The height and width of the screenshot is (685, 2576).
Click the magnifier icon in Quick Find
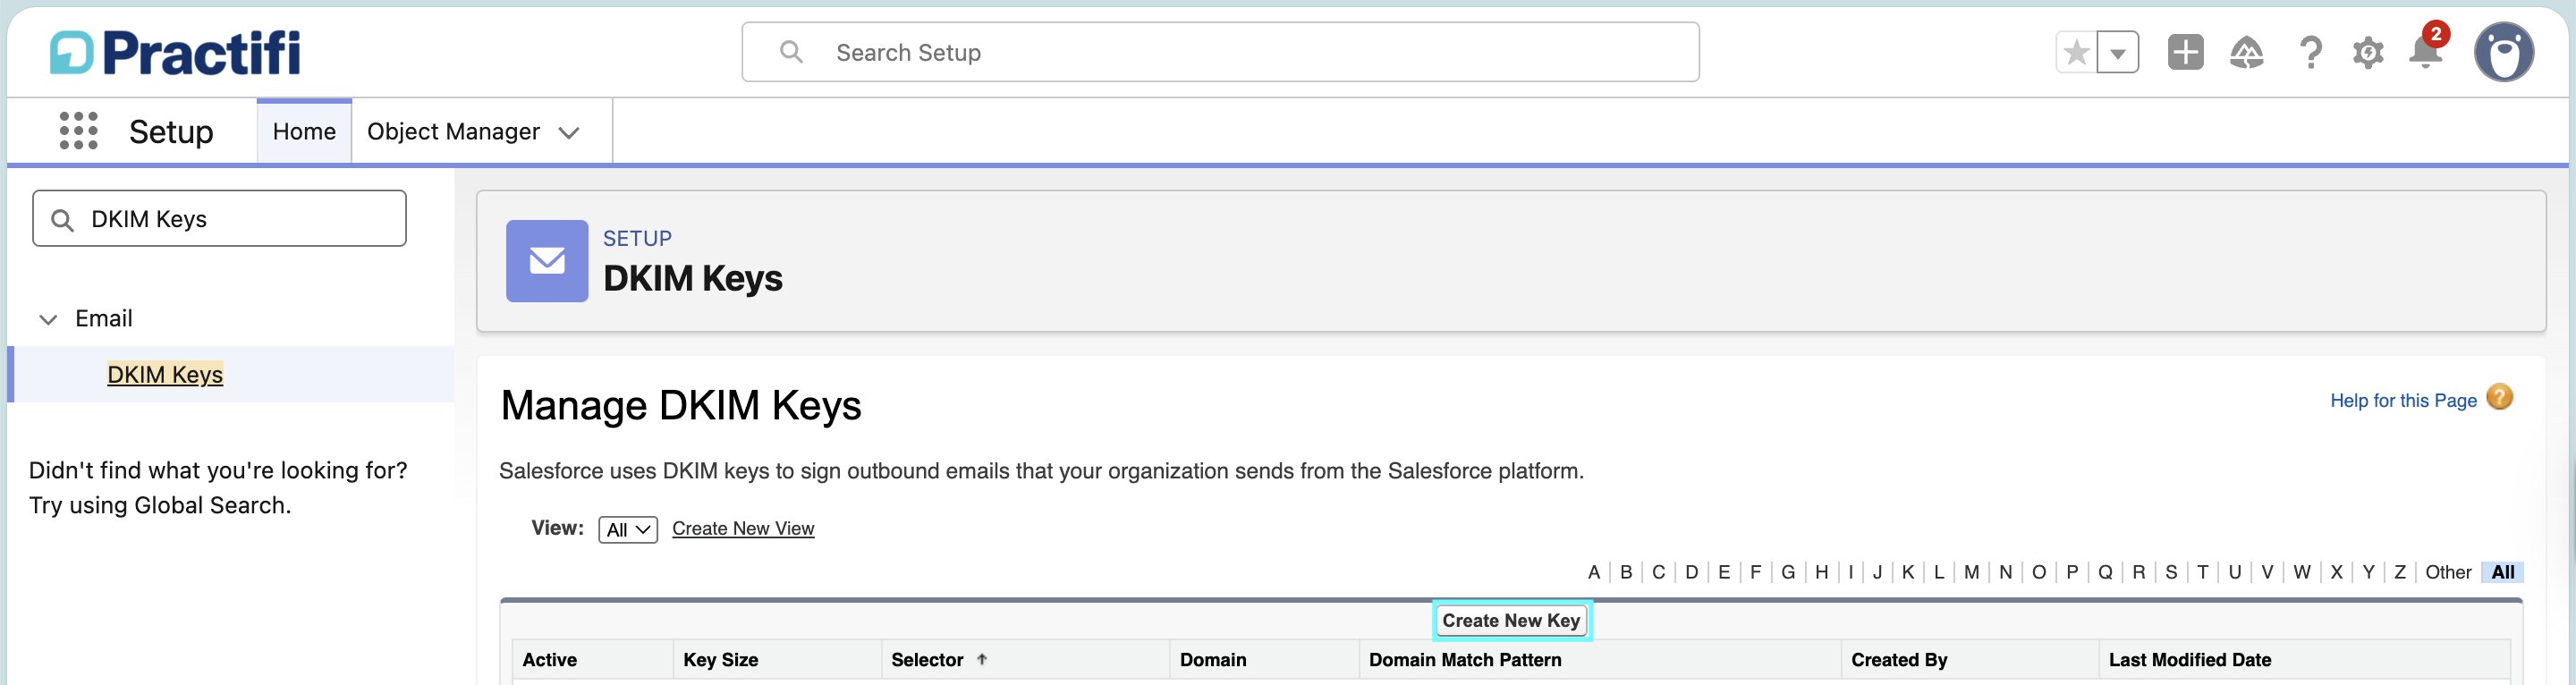point(62,220)
